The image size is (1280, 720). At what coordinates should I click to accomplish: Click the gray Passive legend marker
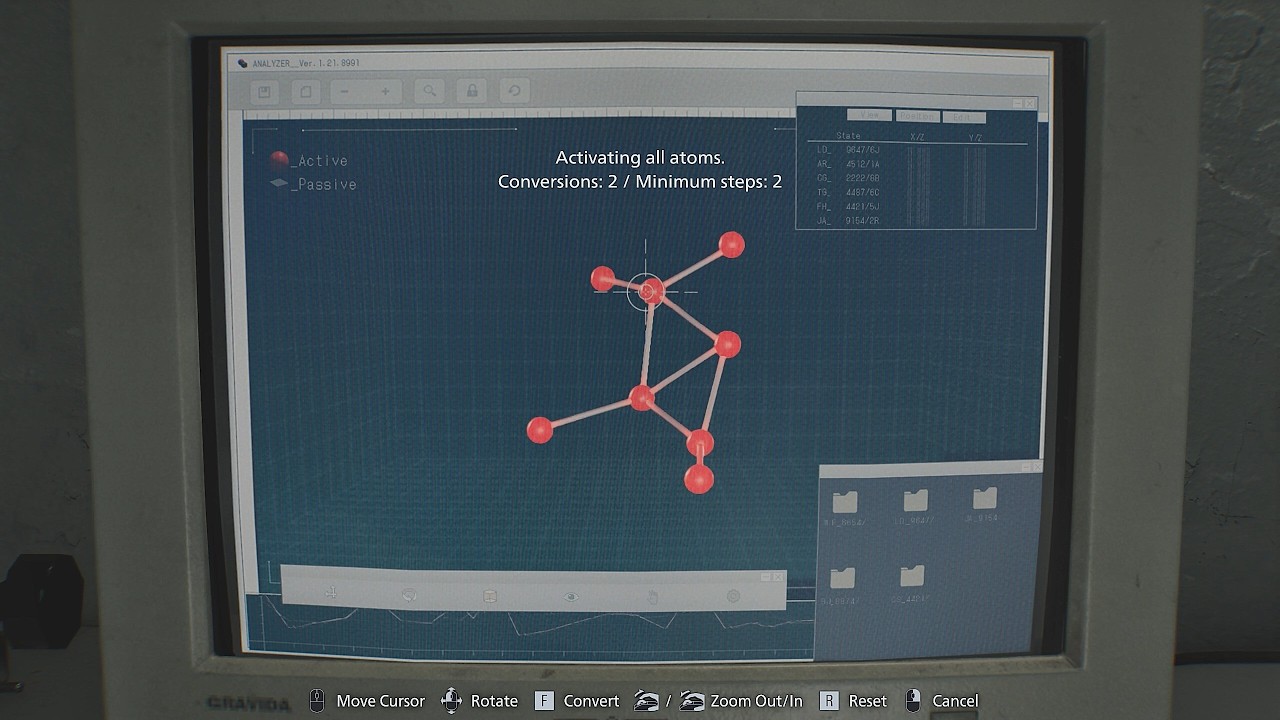pos(279,183)
